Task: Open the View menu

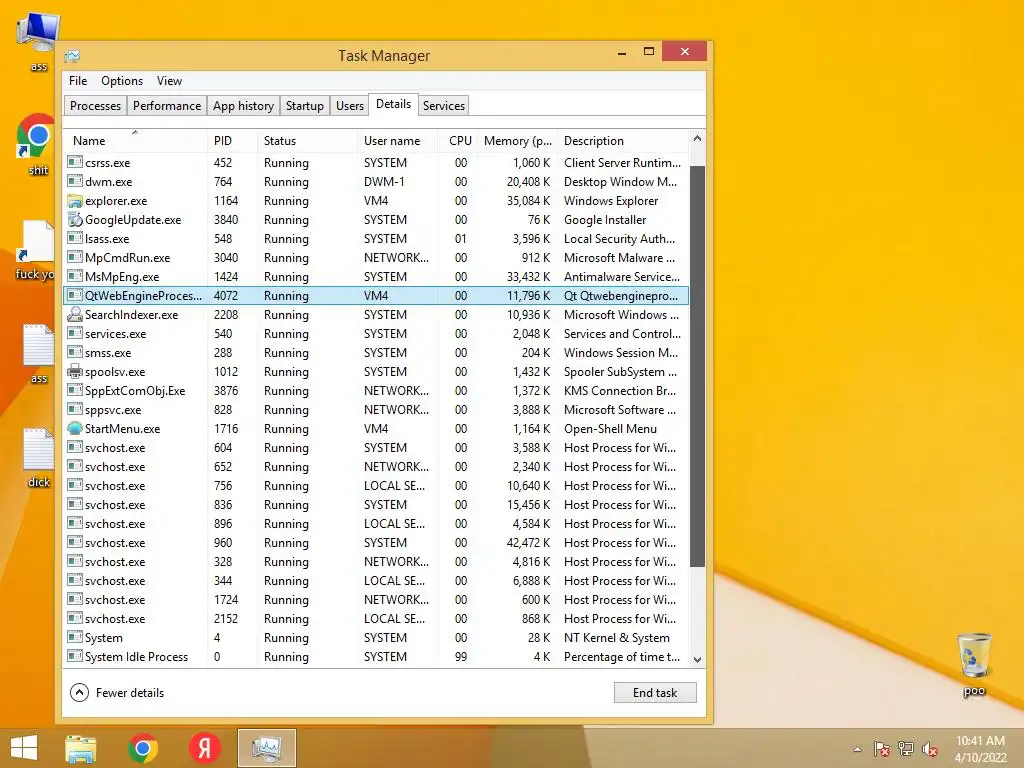Action: pyautogui.click(x=169, y=81)
